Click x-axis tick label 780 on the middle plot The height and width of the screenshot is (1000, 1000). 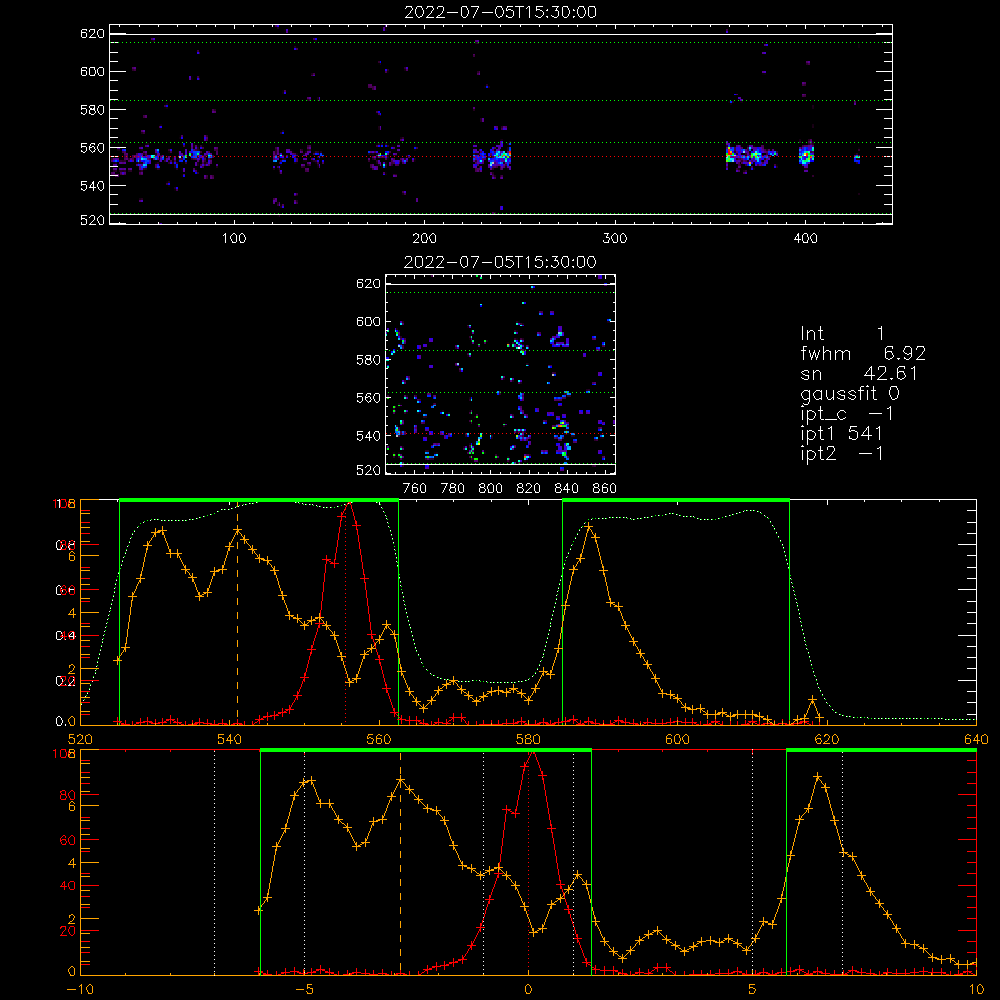[x=453, y=489]
